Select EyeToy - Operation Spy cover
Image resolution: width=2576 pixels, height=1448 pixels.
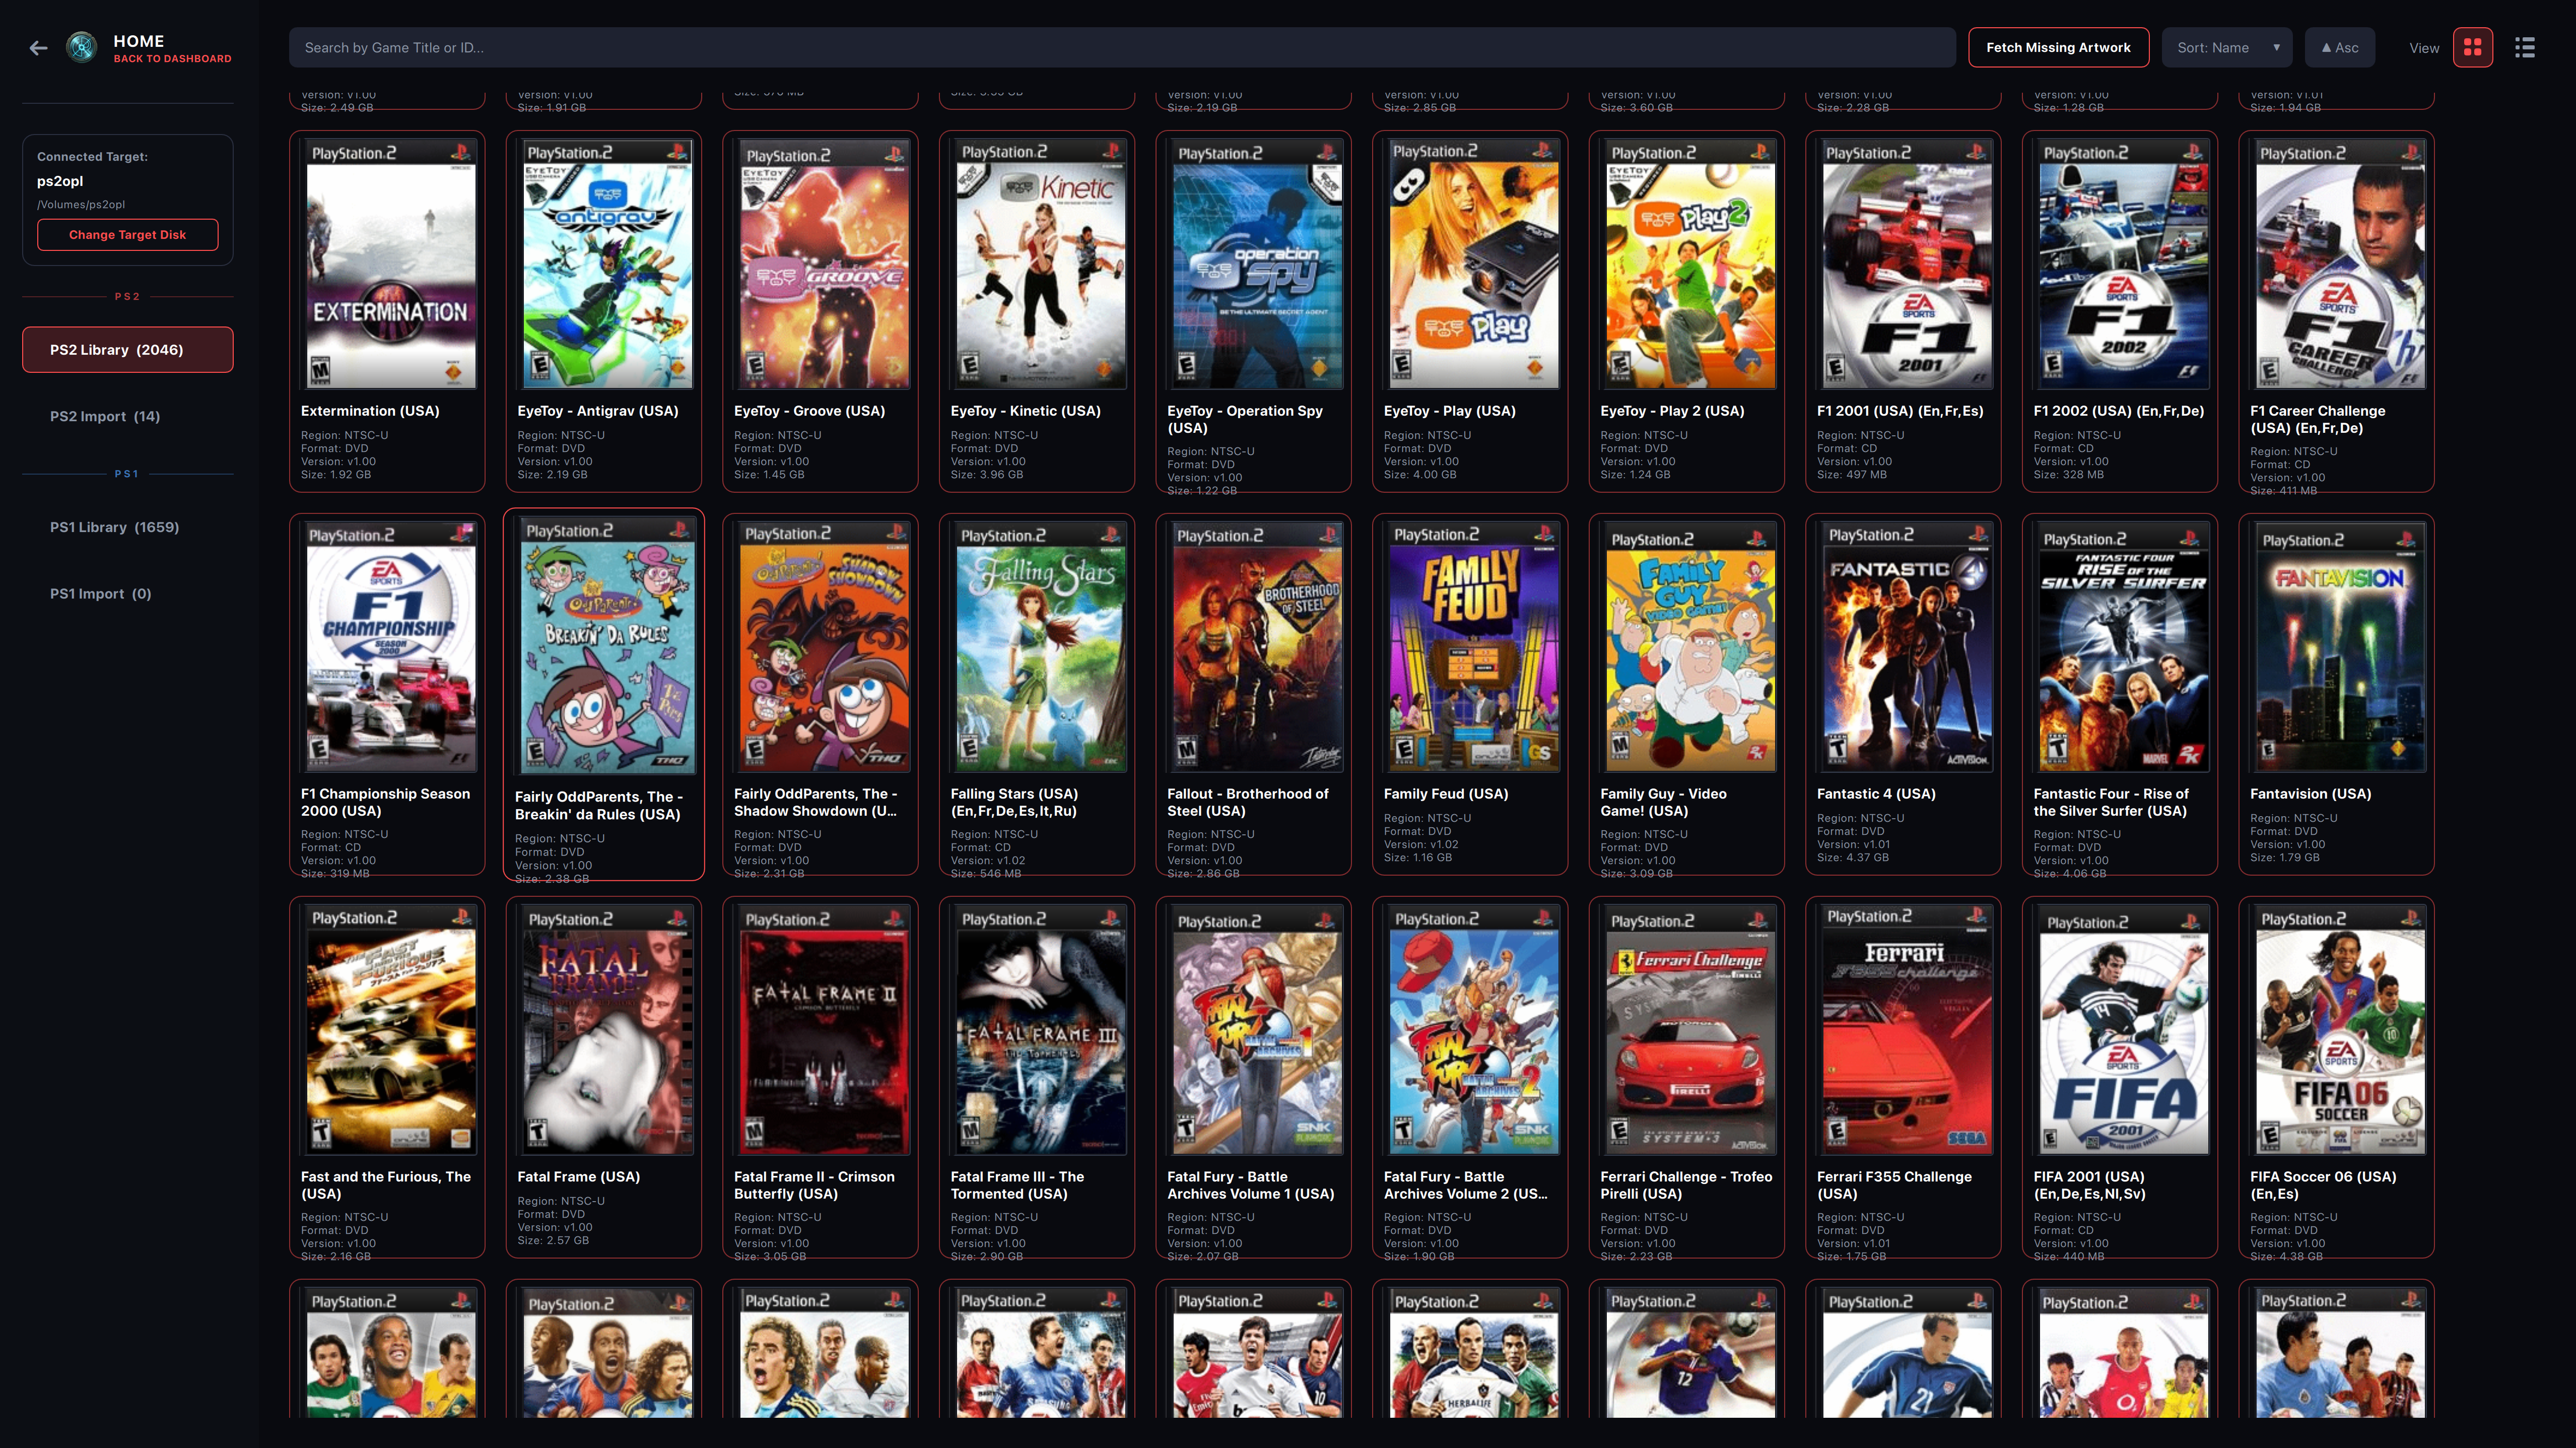1256,264
